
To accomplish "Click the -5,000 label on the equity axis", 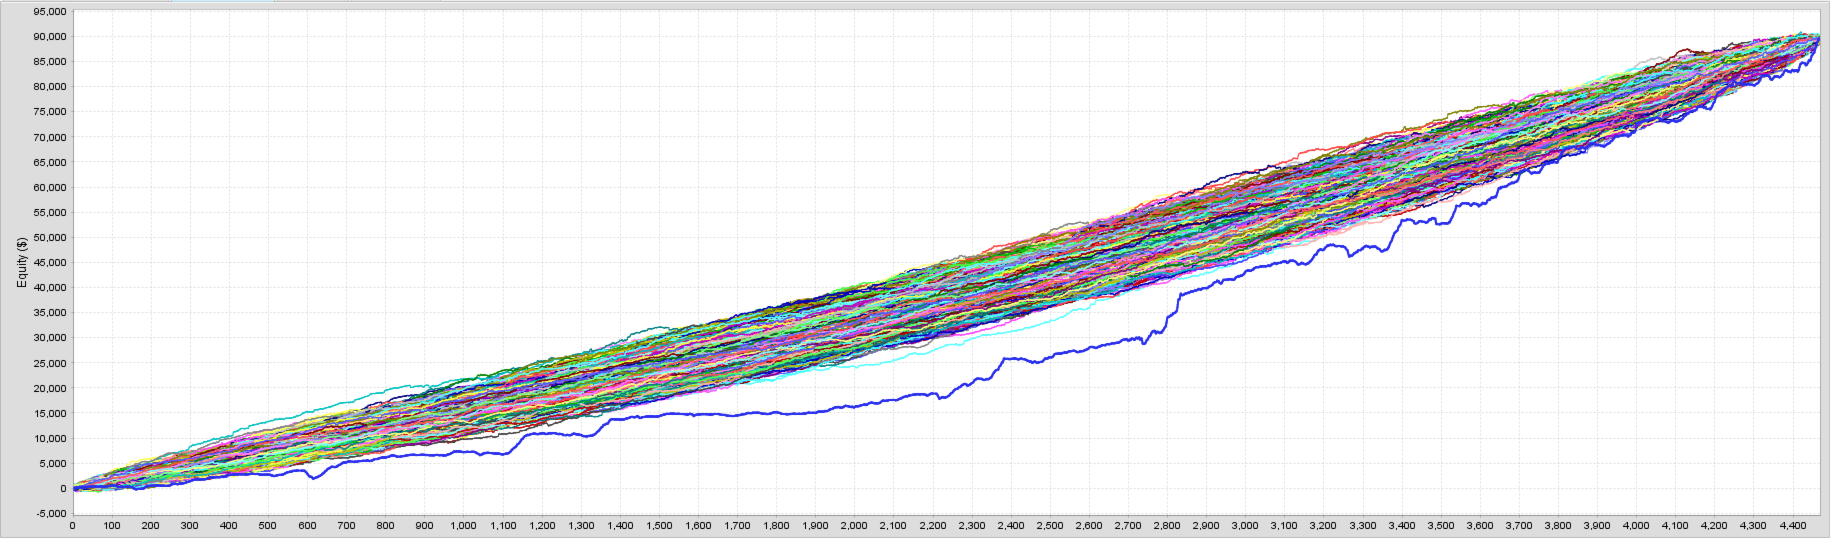I will coord(49,514).
